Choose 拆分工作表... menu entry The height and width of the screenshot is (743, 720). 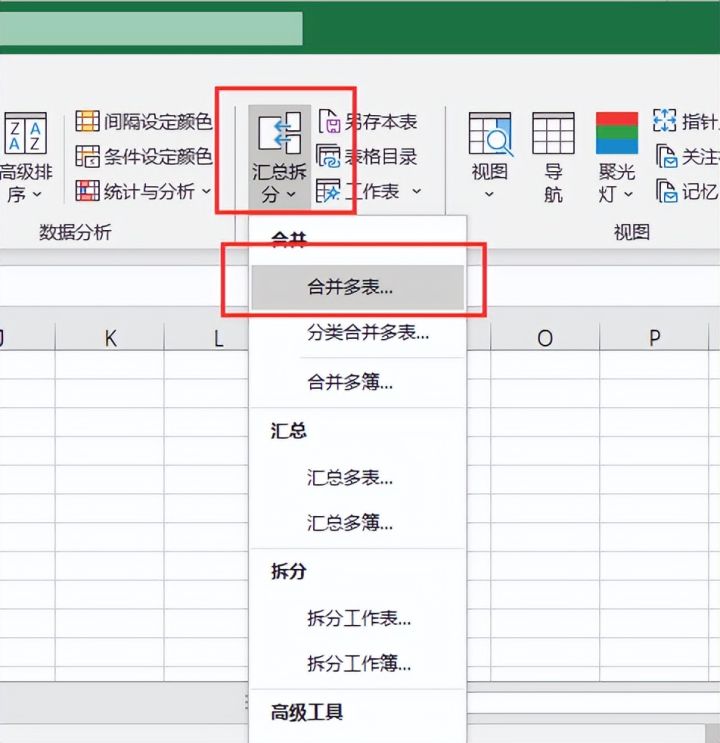pyautogui.click(x=357, y=618)
